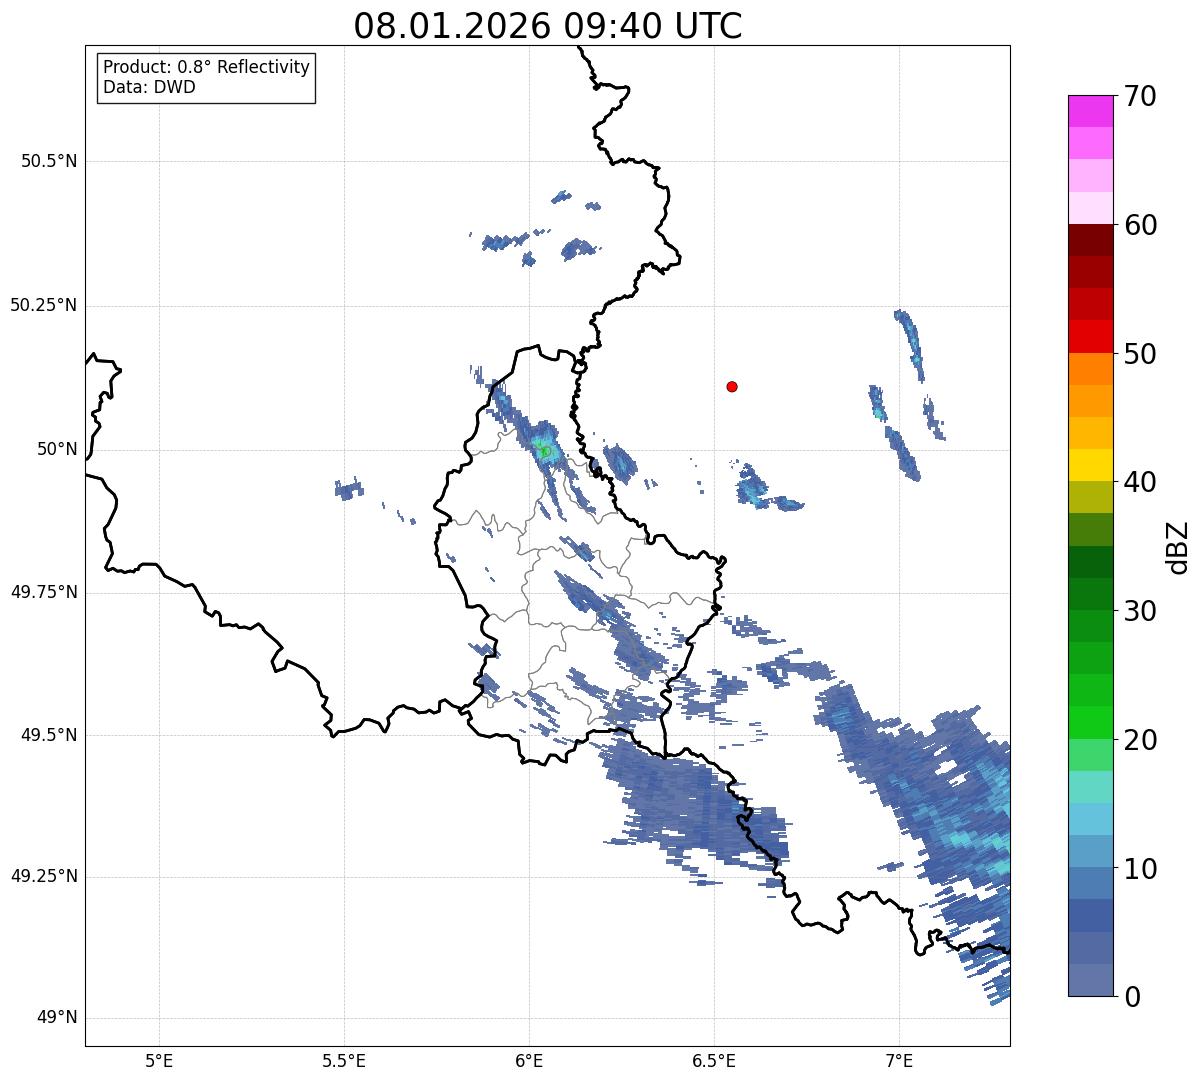The height and width of the screenshot is (1081, 1202).
Task: Click the Data: DWD label
Action: 149,87
